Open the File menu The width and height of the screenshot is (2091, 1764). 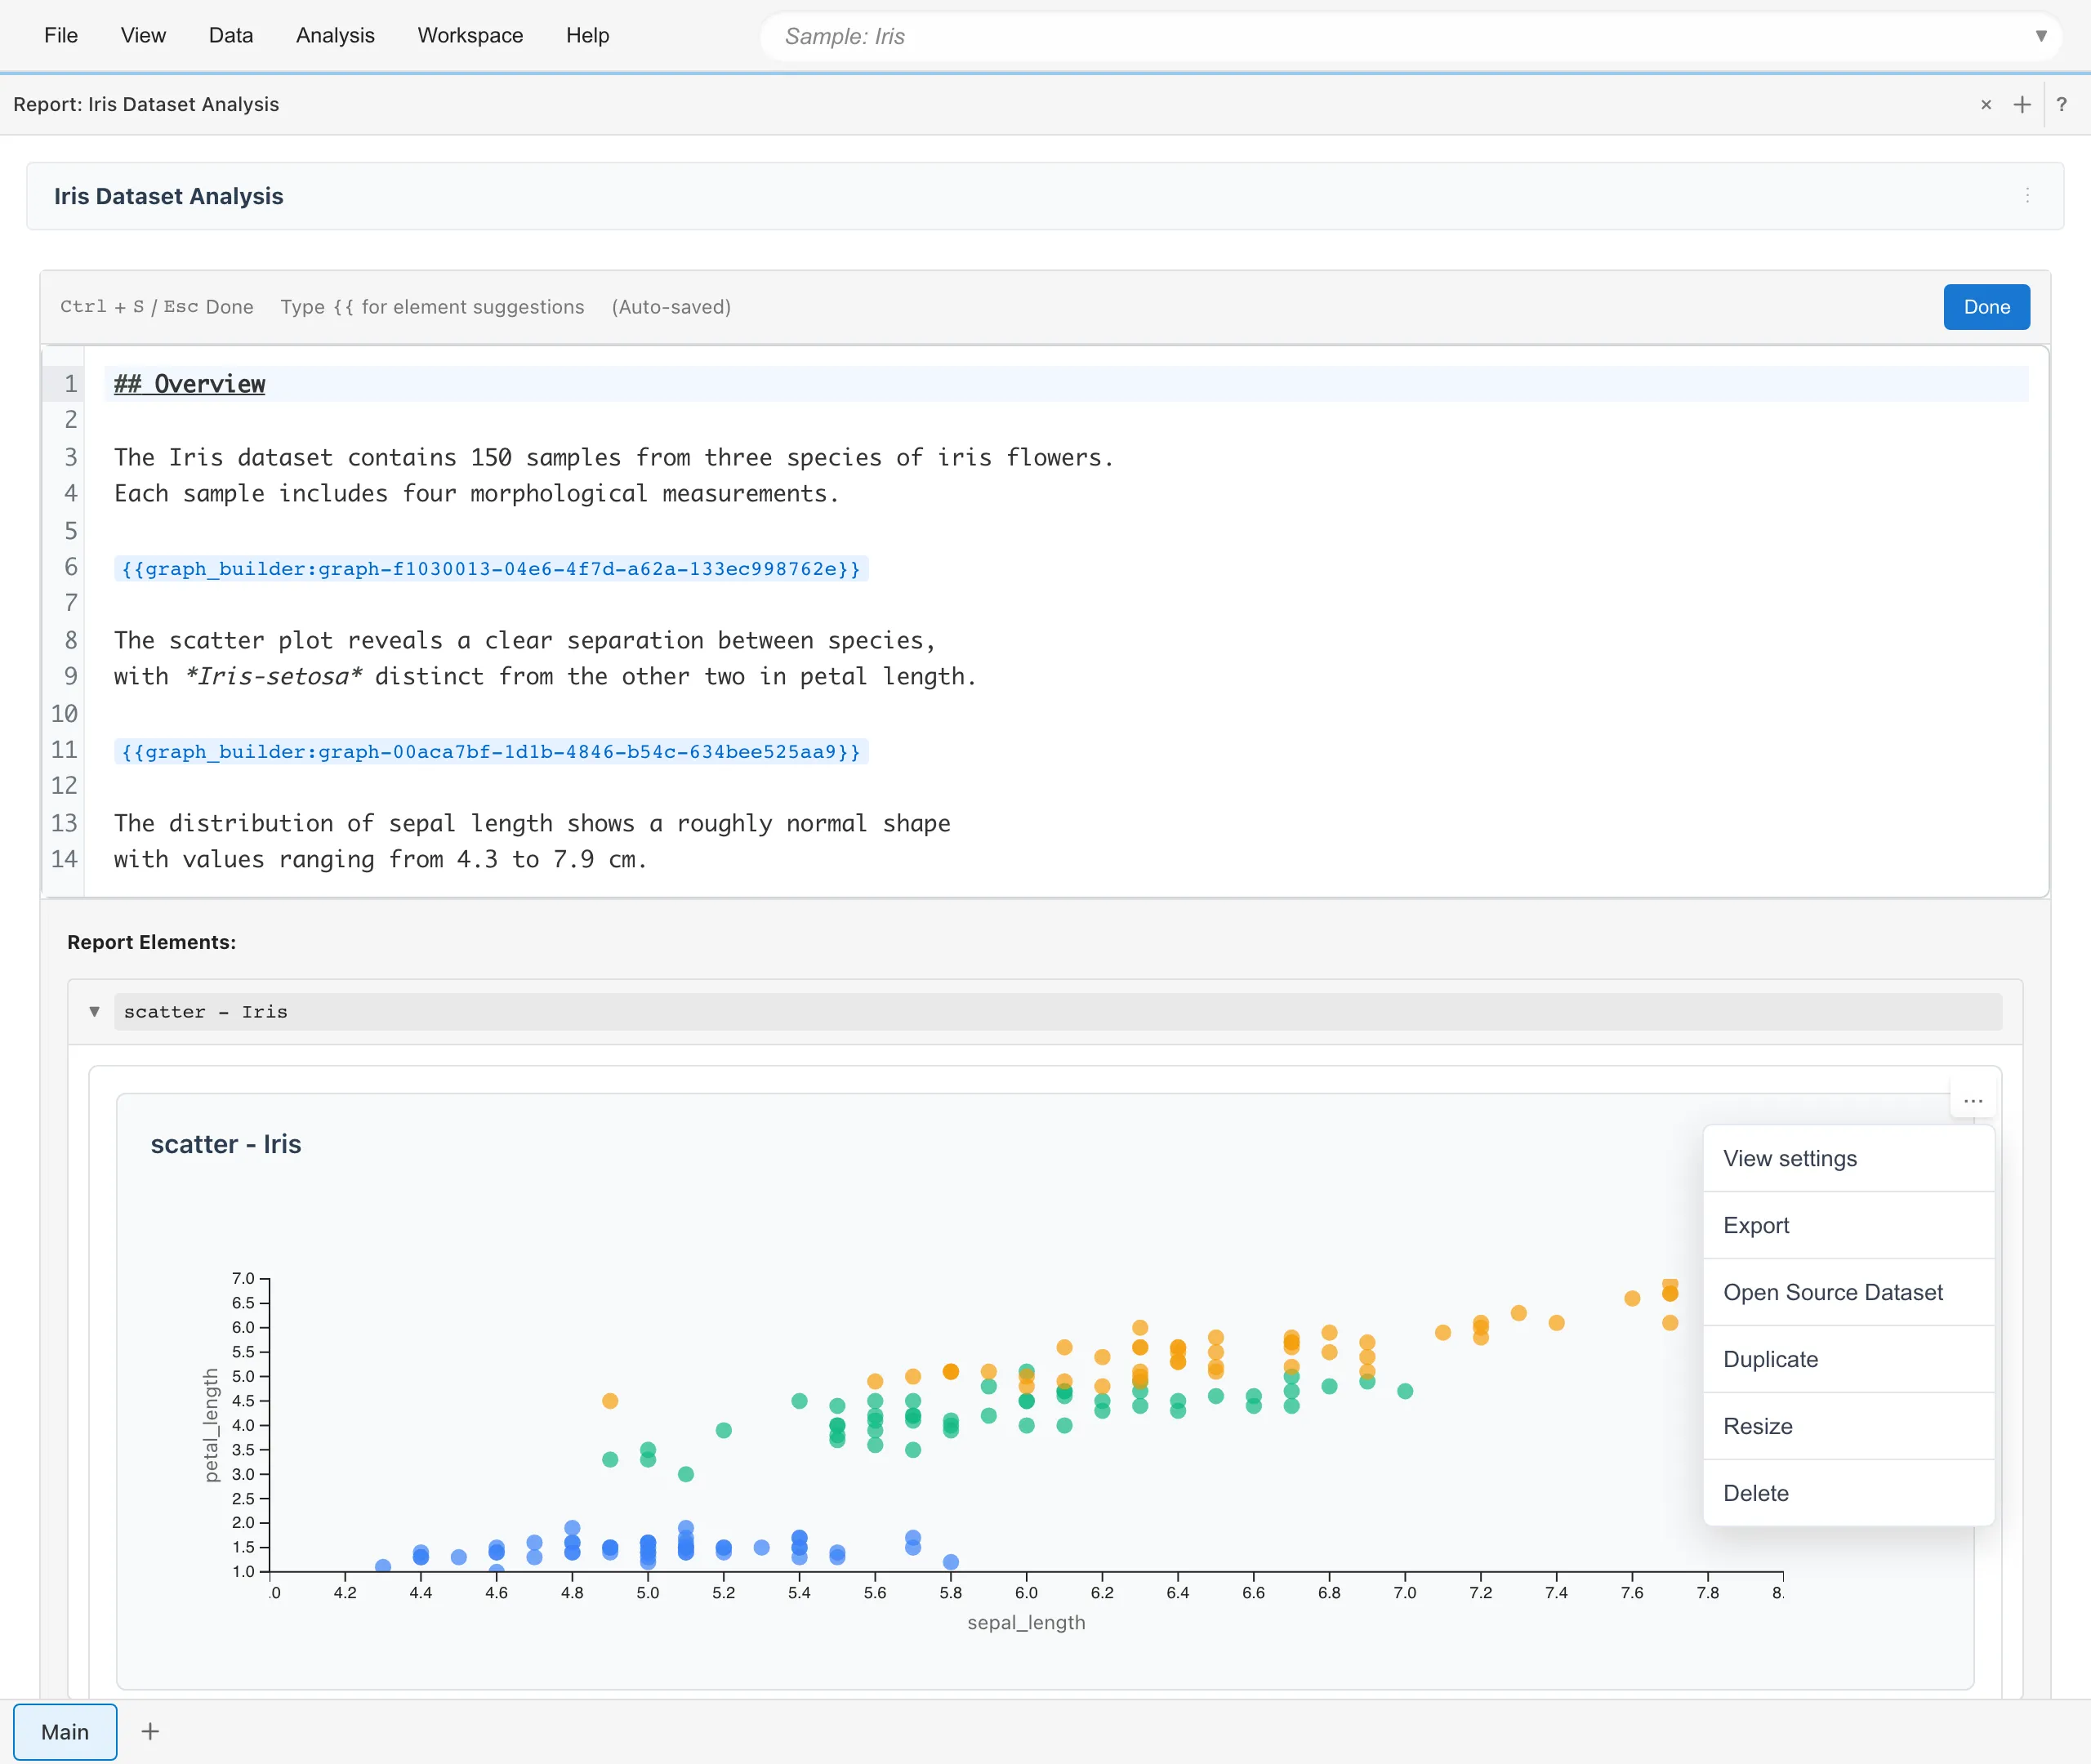[61, 36]
